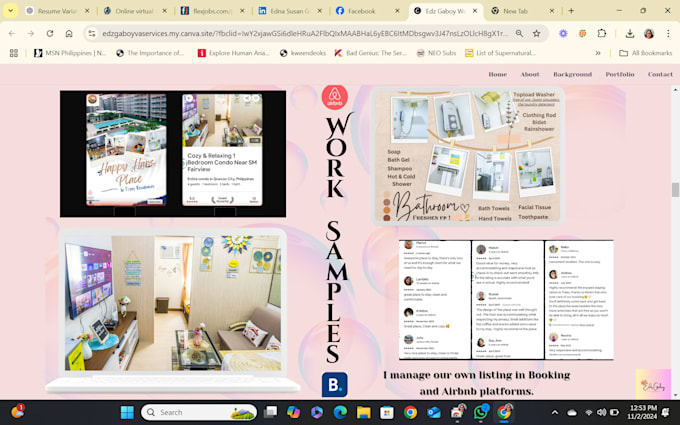Open the Windows Start menu
Image resolution: width=680 pixels, height=425 pixels.
tap(127, 412)
